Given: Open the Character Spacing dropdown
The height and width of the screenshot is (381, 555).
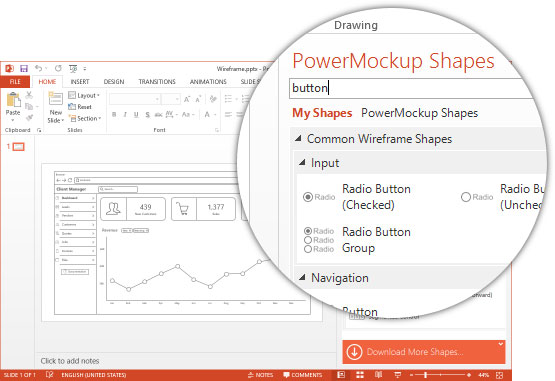Looking at the screenshot, I should coord(171,114).
